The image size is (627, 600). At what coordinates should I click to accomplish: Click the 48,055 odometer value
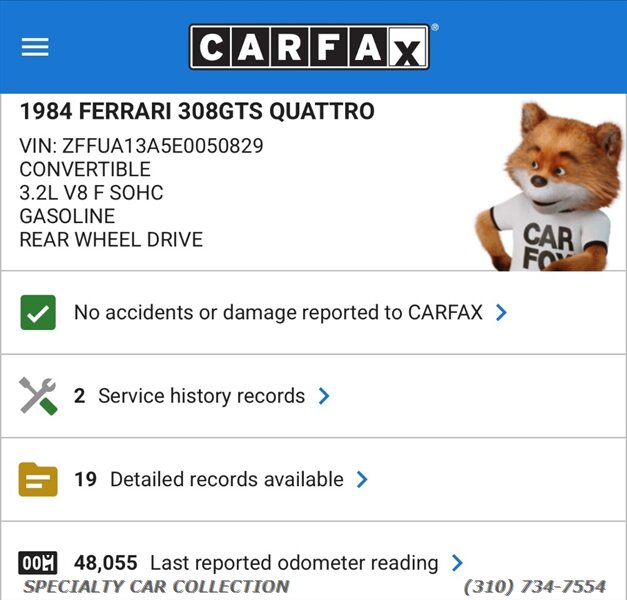tap(106, 563)
